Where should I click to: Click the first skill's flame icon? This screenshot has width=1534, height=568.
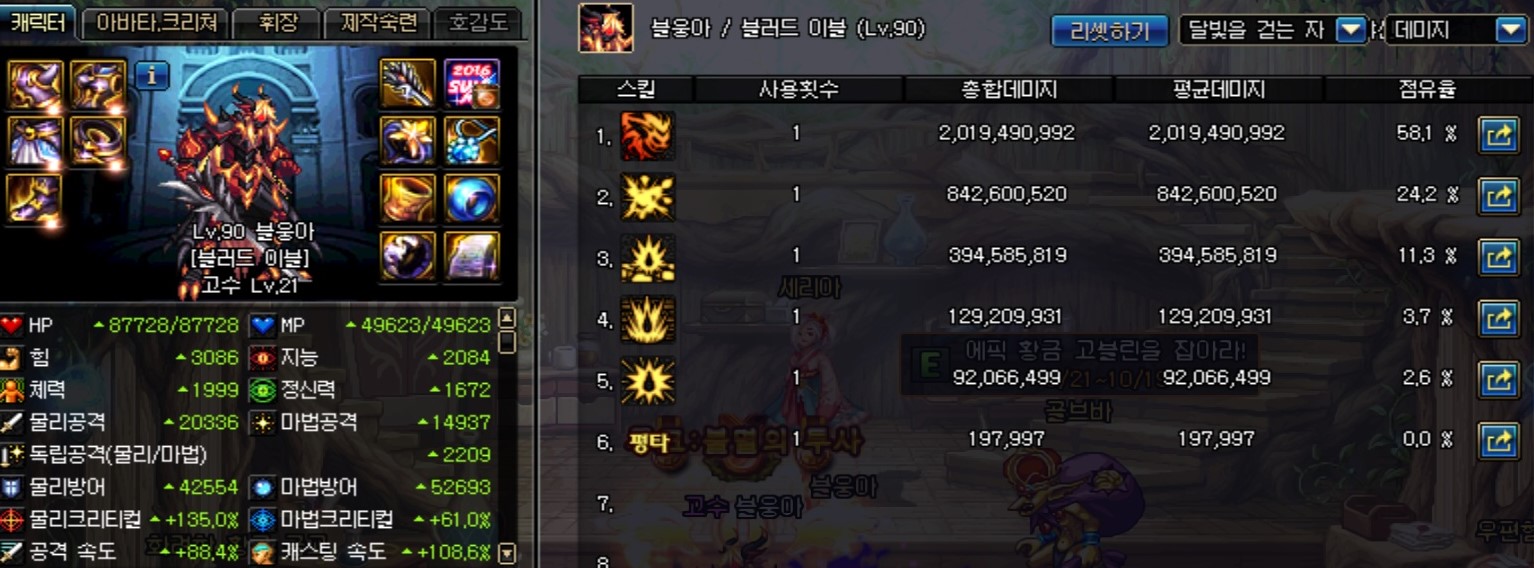point(647,135)
